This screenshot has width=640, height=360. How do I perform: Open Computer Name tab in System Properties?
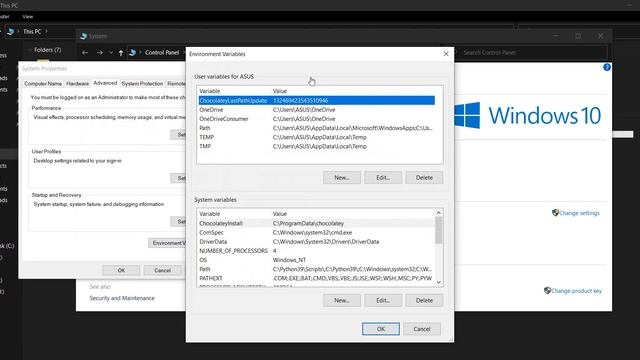[x=43, y=84]
